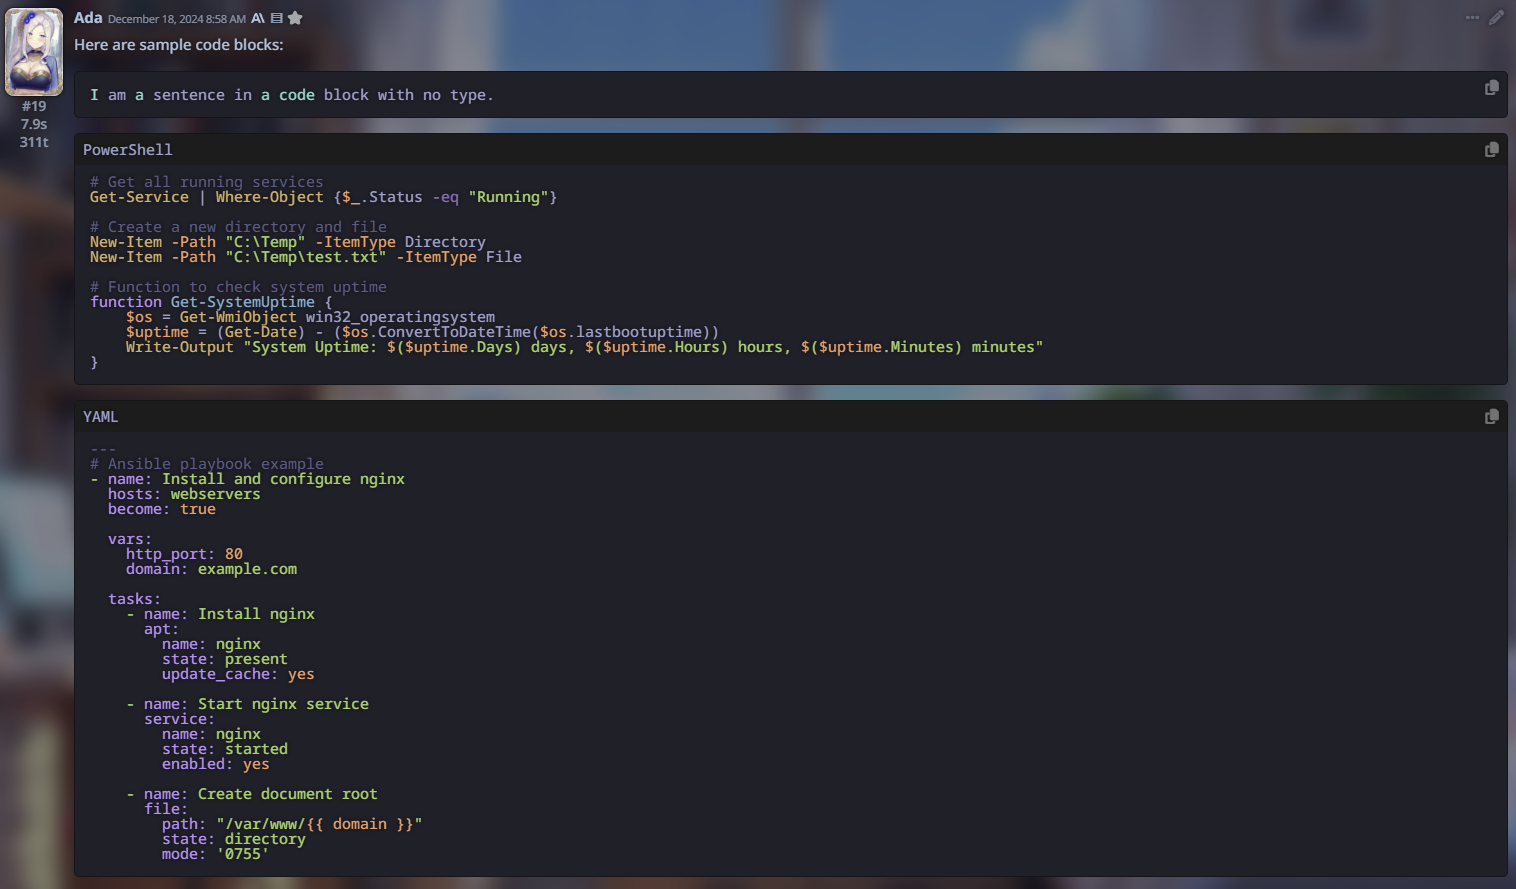The width and height of the screenshot is (1516, 889).
Task: Click the 'state: started' line
Action: [225, 749]
